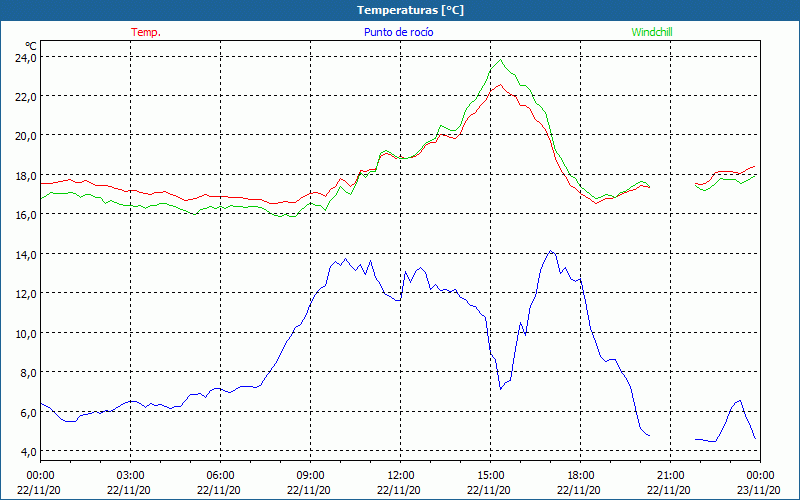Image resolution: width=800 pixels, height=500 pixels.
Task: Click the 'Temperaturas [°C]' chart title
Action: [410, 10]
